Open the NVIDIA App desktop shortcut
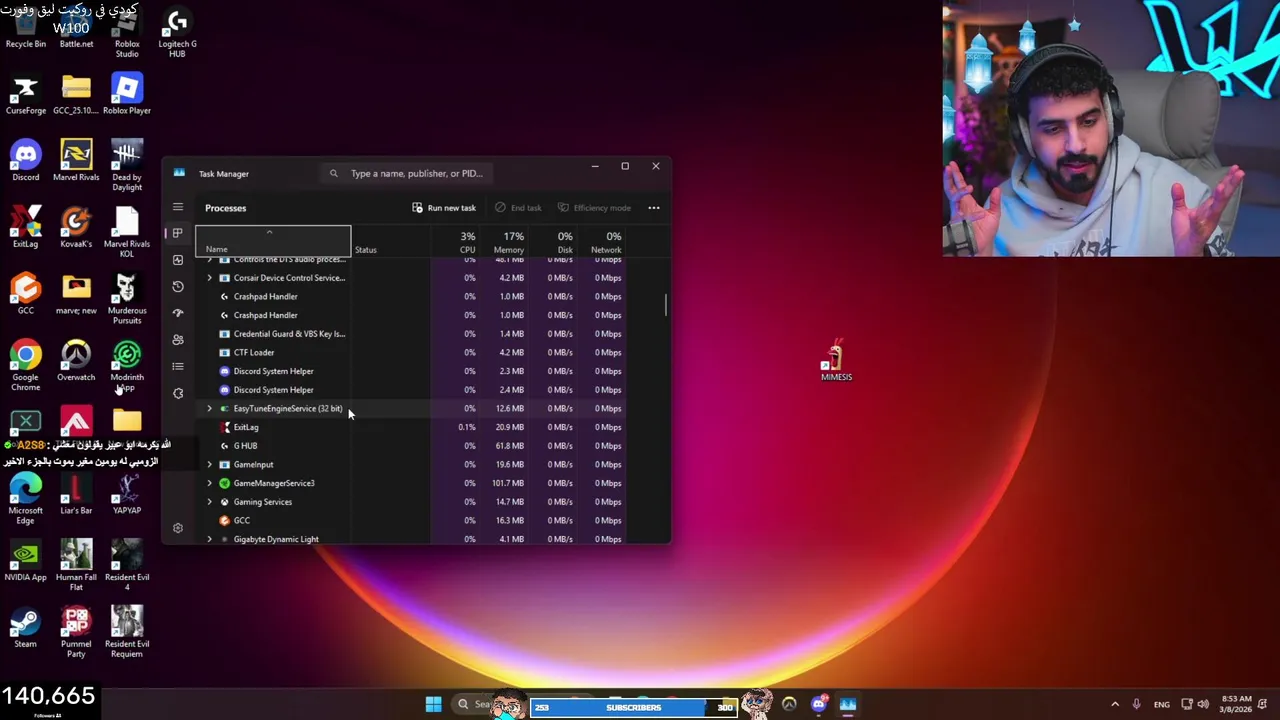This screenshot has width=1280, height=720. (x=26, y=562)
